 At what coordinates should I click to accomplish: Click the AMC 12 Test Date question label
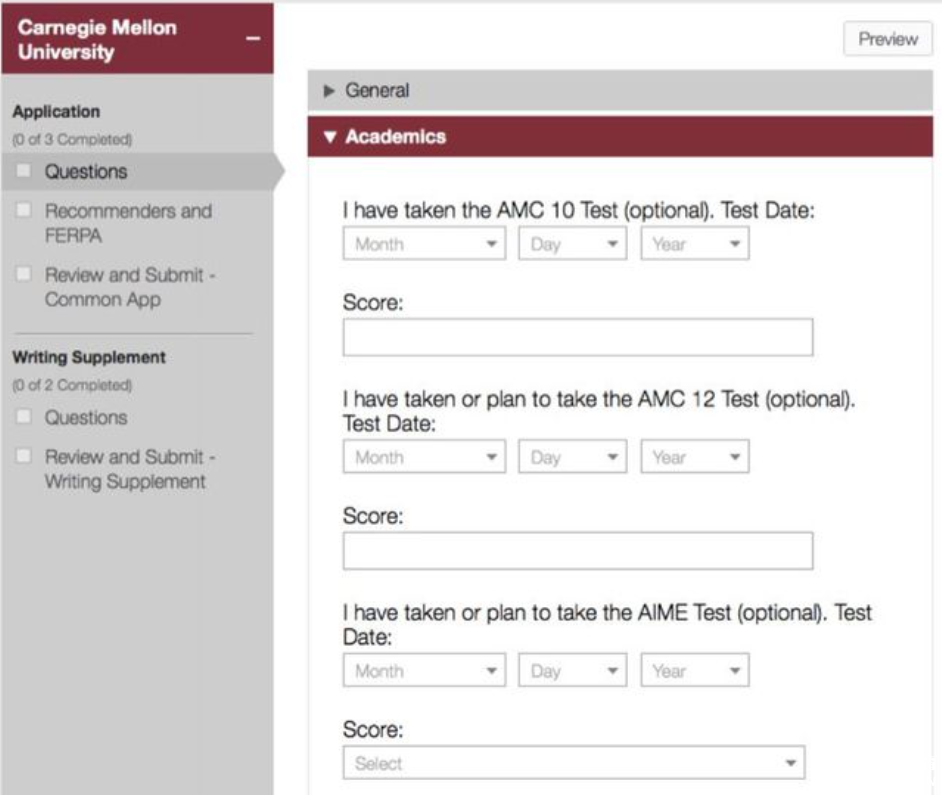(x=599, y=412)
